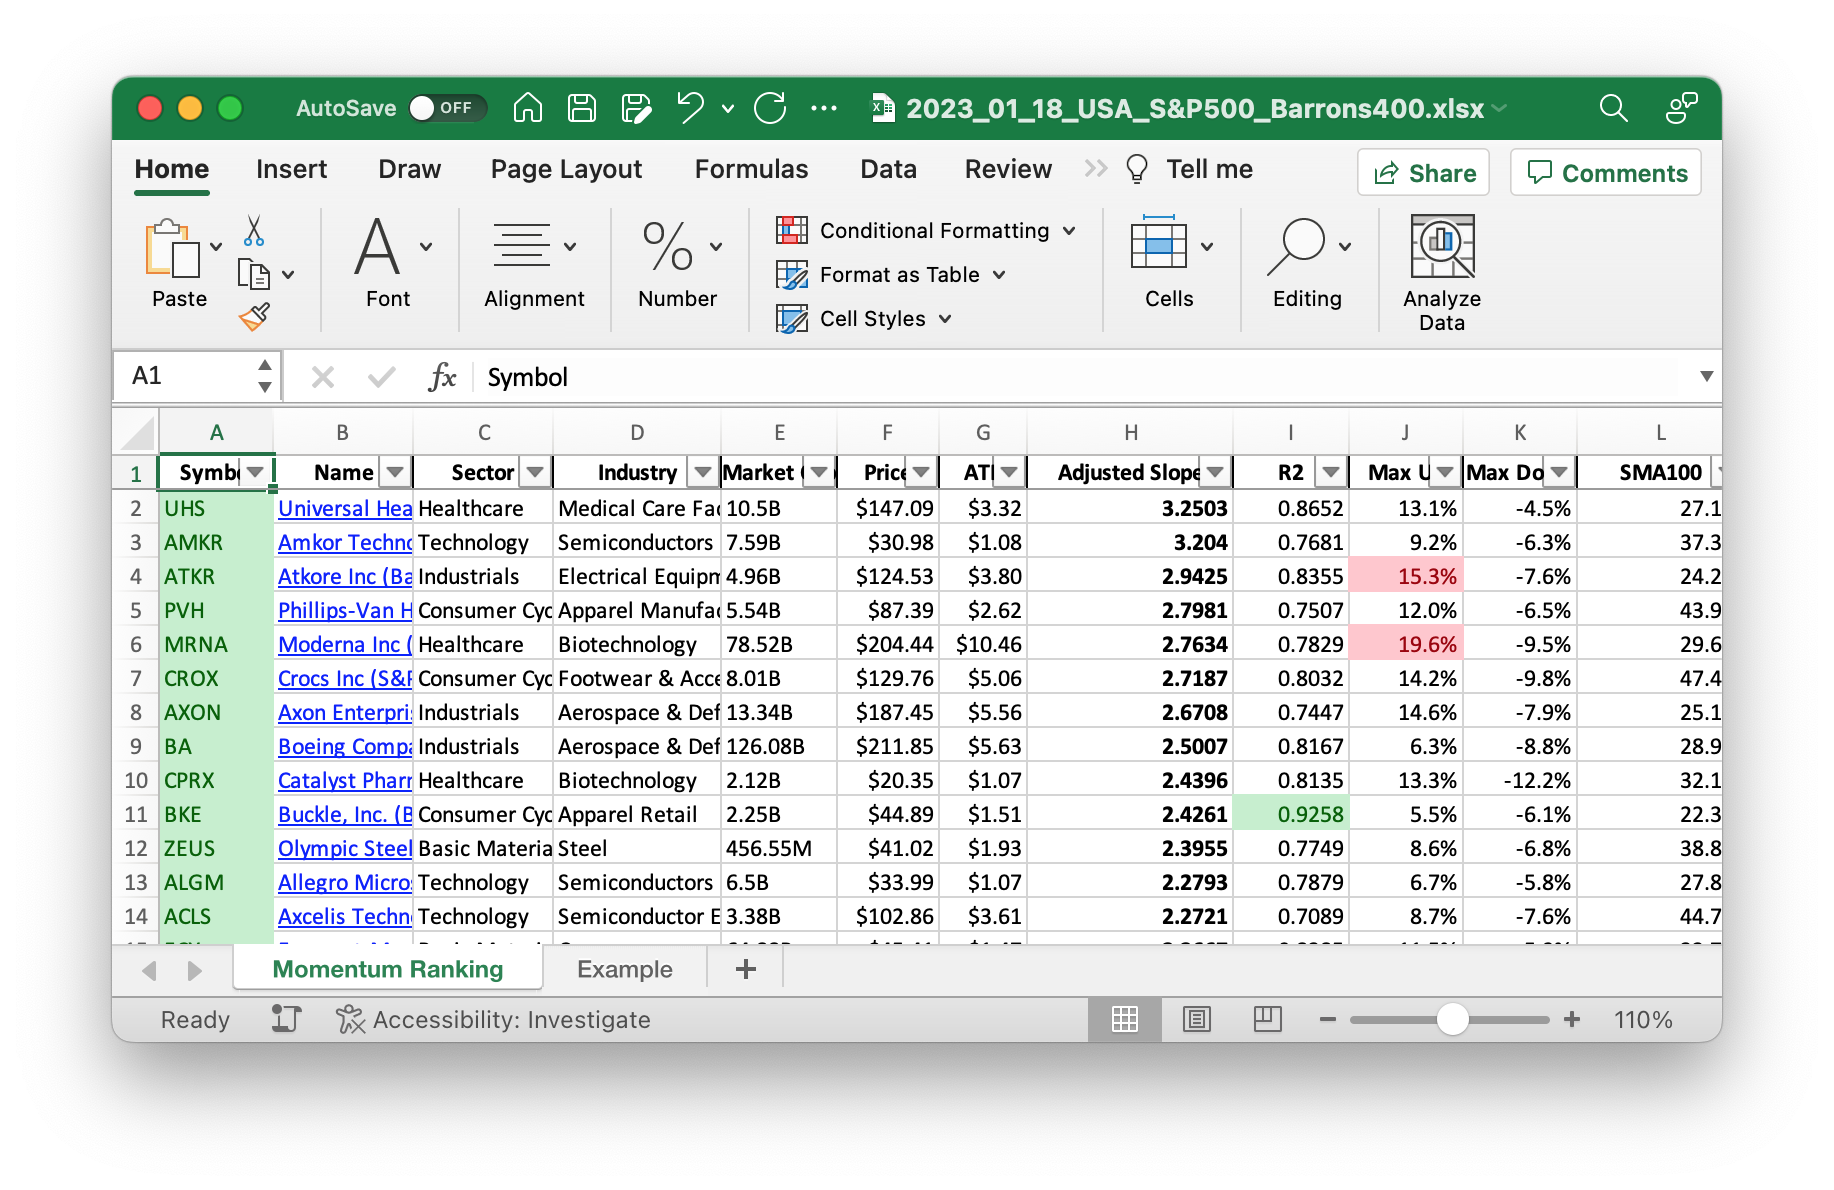
Task: Select the Format Painter brush icon
Action: [254, 317]
